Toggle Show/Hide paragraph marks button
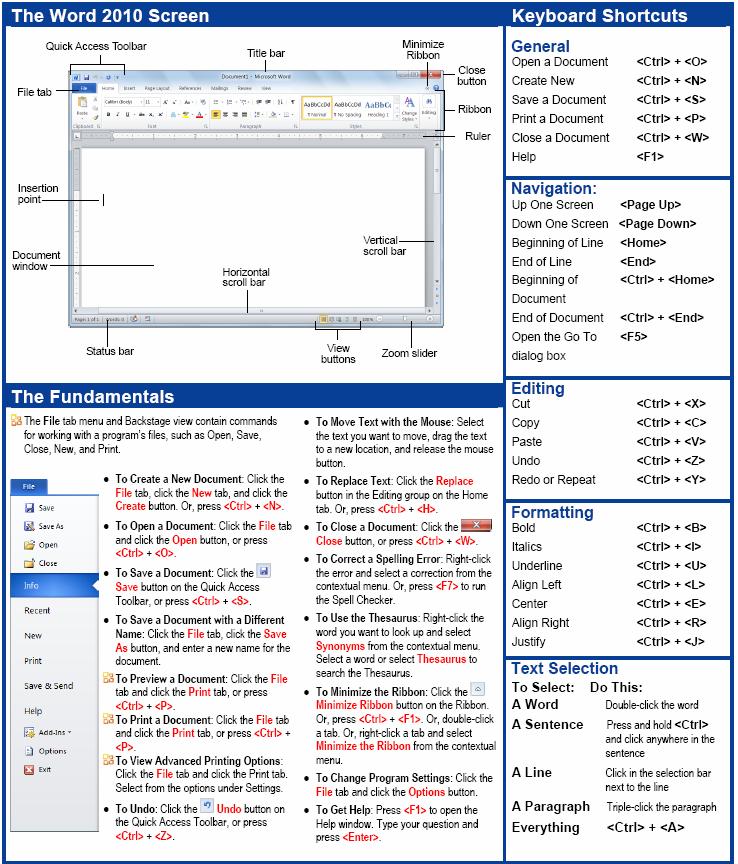The image size is (738, 864). click(x=293, y=102)
